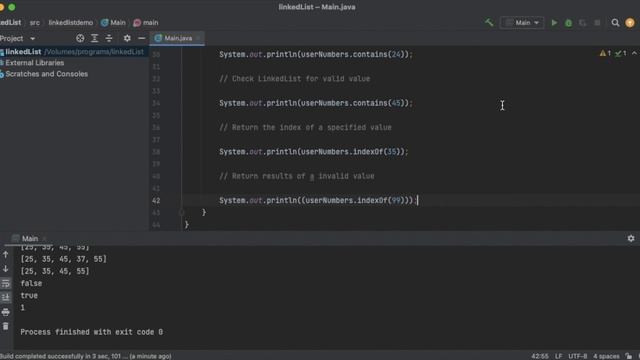The height and width of the screenshot is (360, 640).
Task: Click the Main class breadcrumb
Action: [113, 23]
